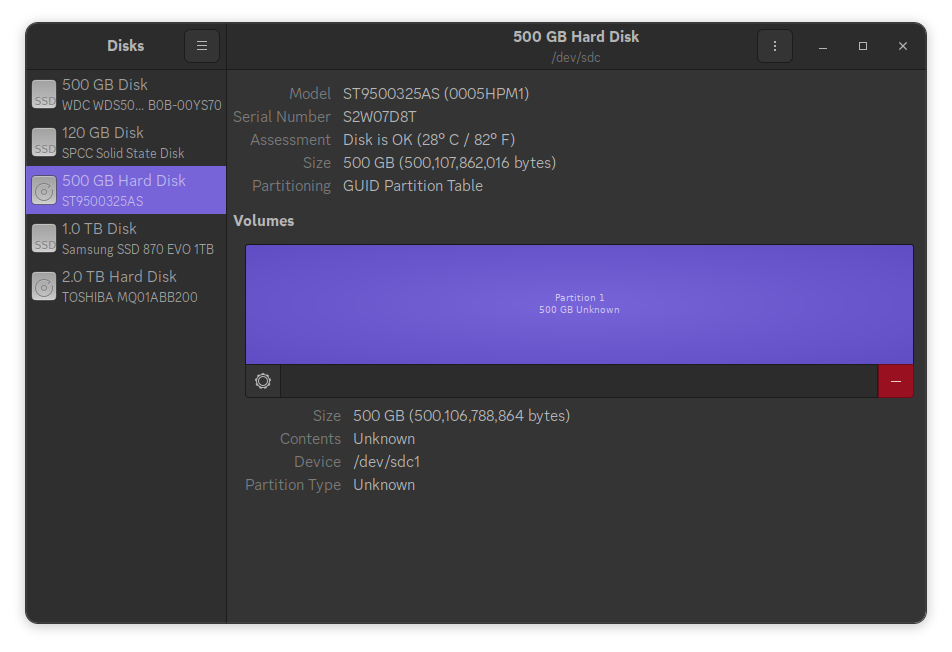Click the /dev/sdc1 device value
The image size is (952, 652).
pyautogui.click(x=387, y=462)
